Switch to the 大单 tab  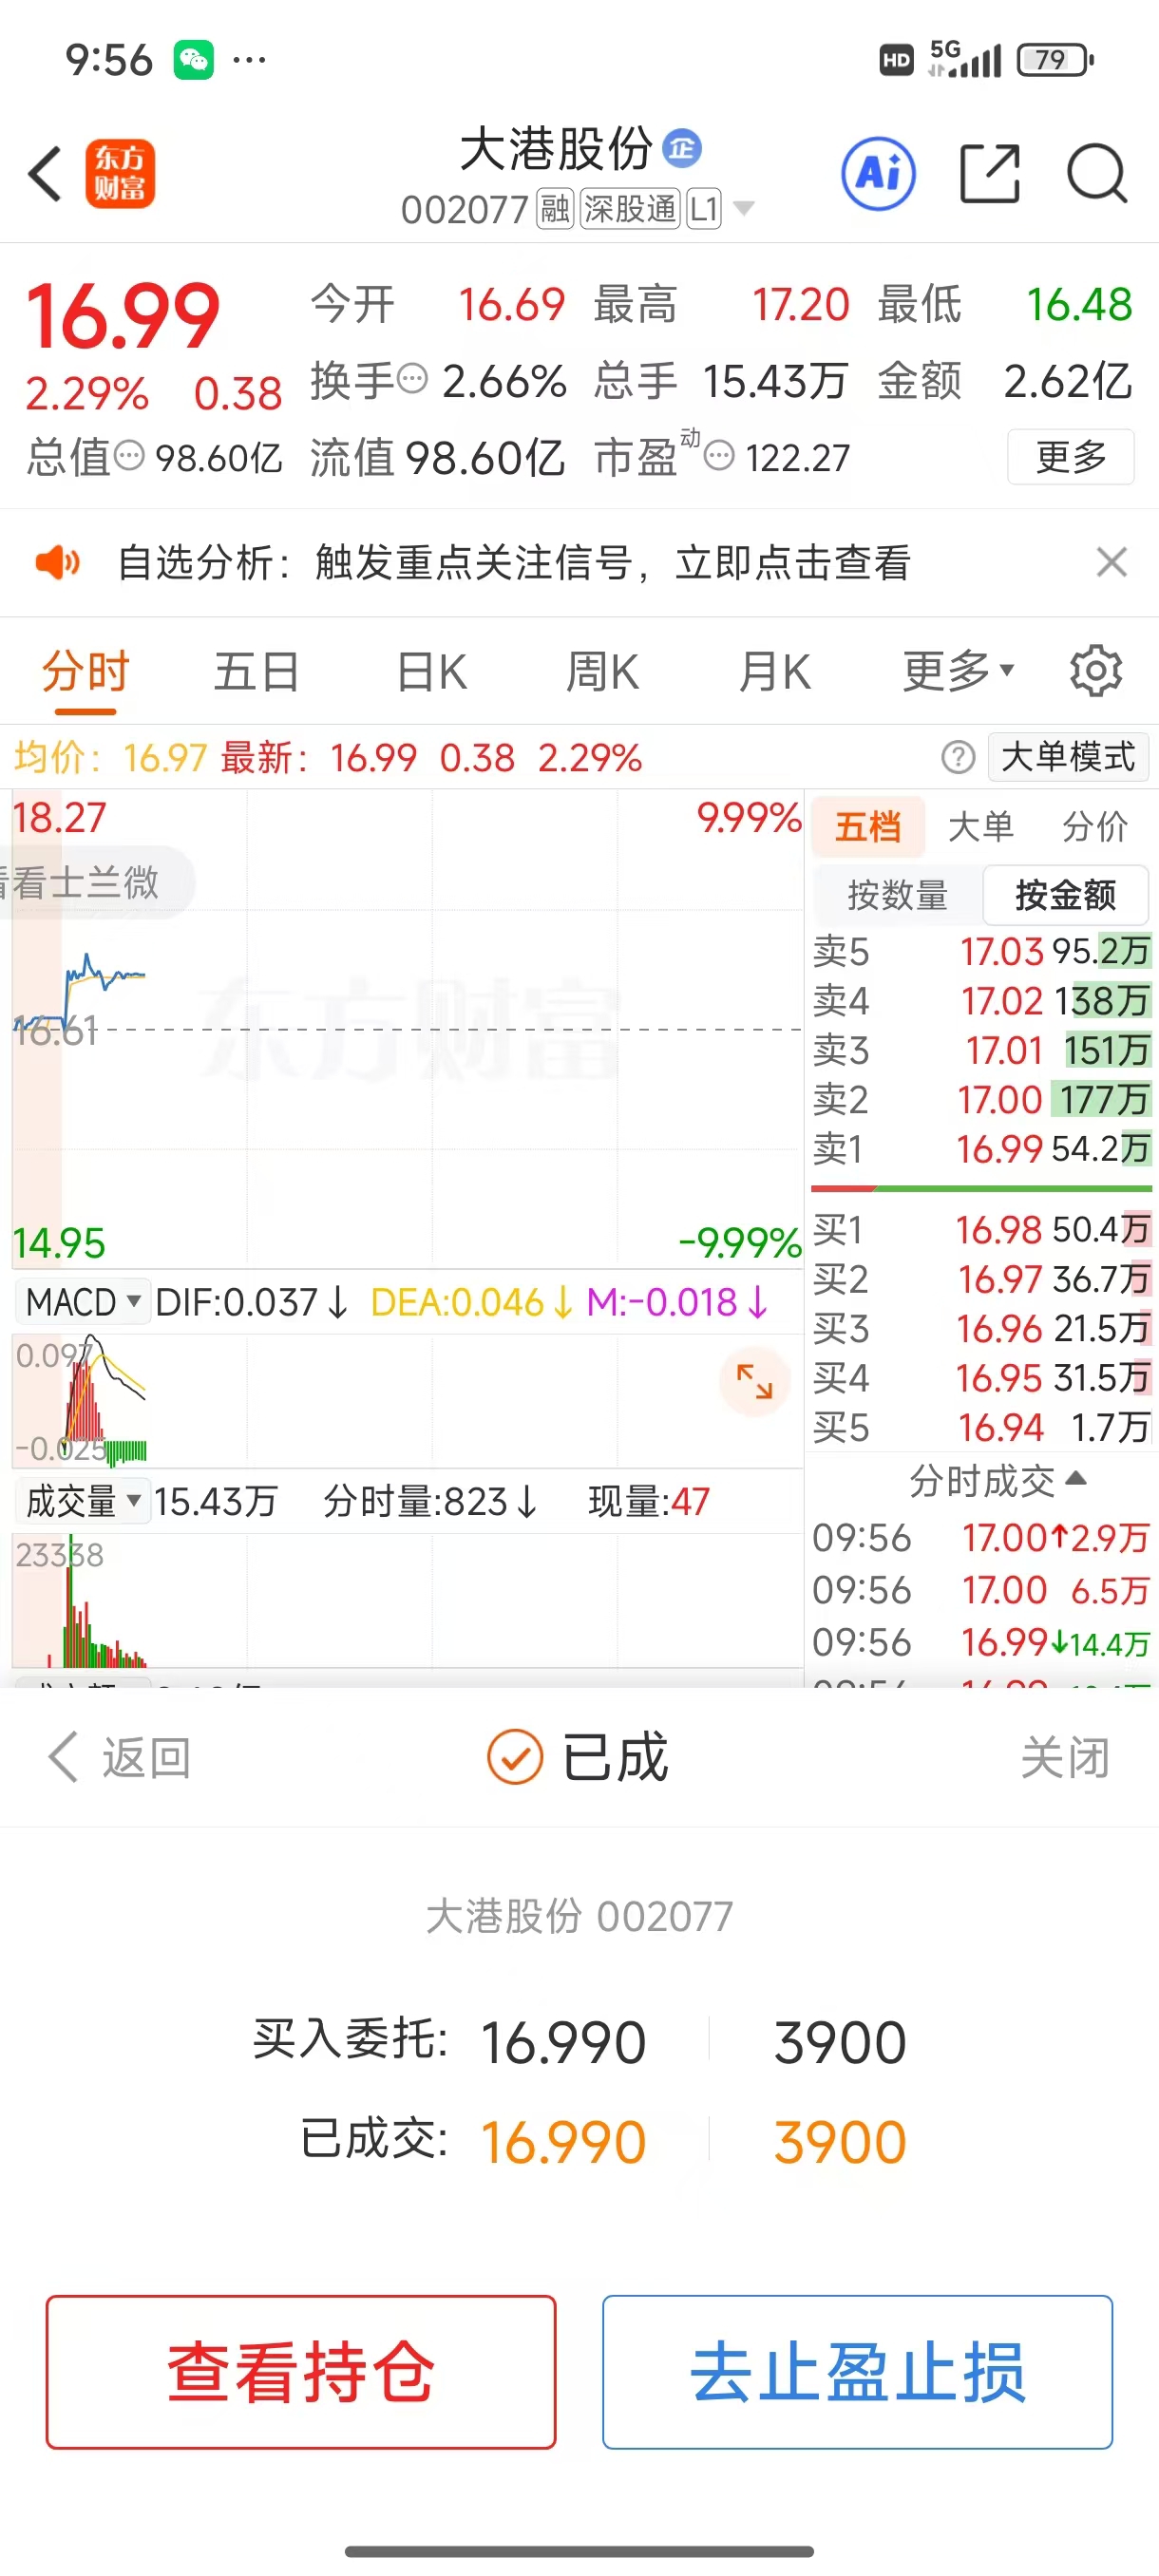point(981,826)
